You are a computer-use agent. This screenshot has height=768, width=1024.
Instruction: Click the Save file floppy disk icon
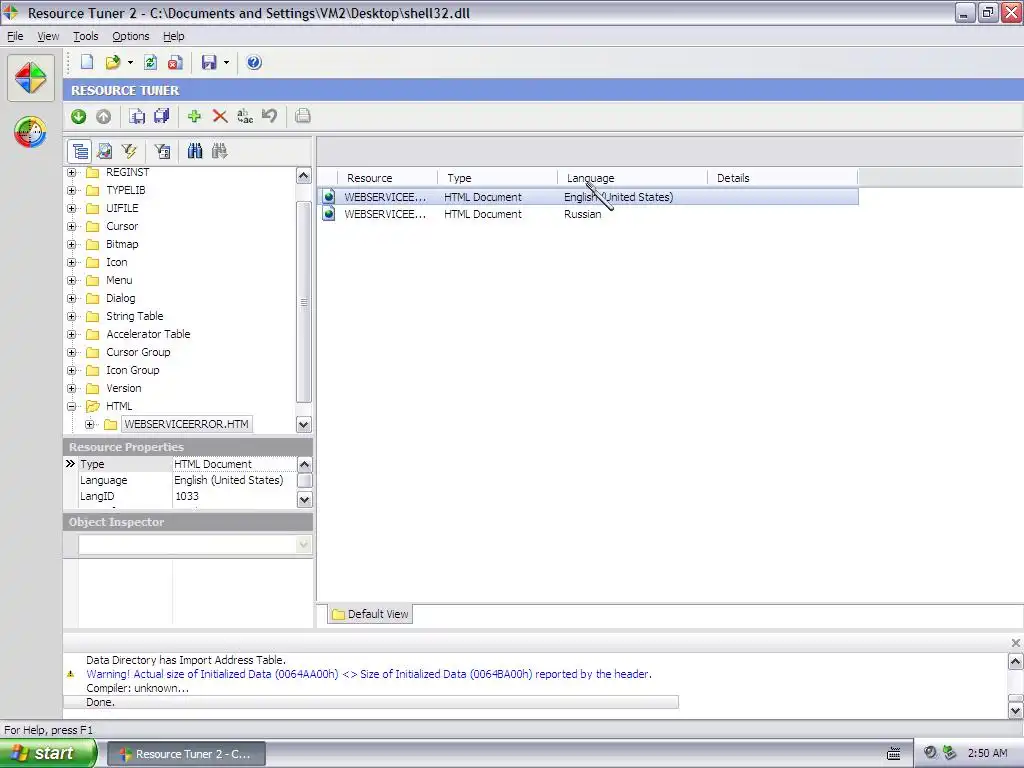tap(209, 63)
